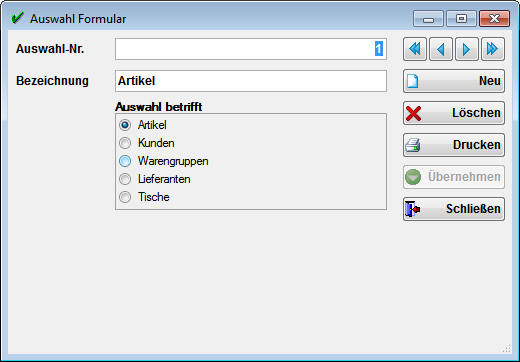This screenshot has width=520, height=362.
Task: Click the Übernehmen button
Action: [454, 177]
